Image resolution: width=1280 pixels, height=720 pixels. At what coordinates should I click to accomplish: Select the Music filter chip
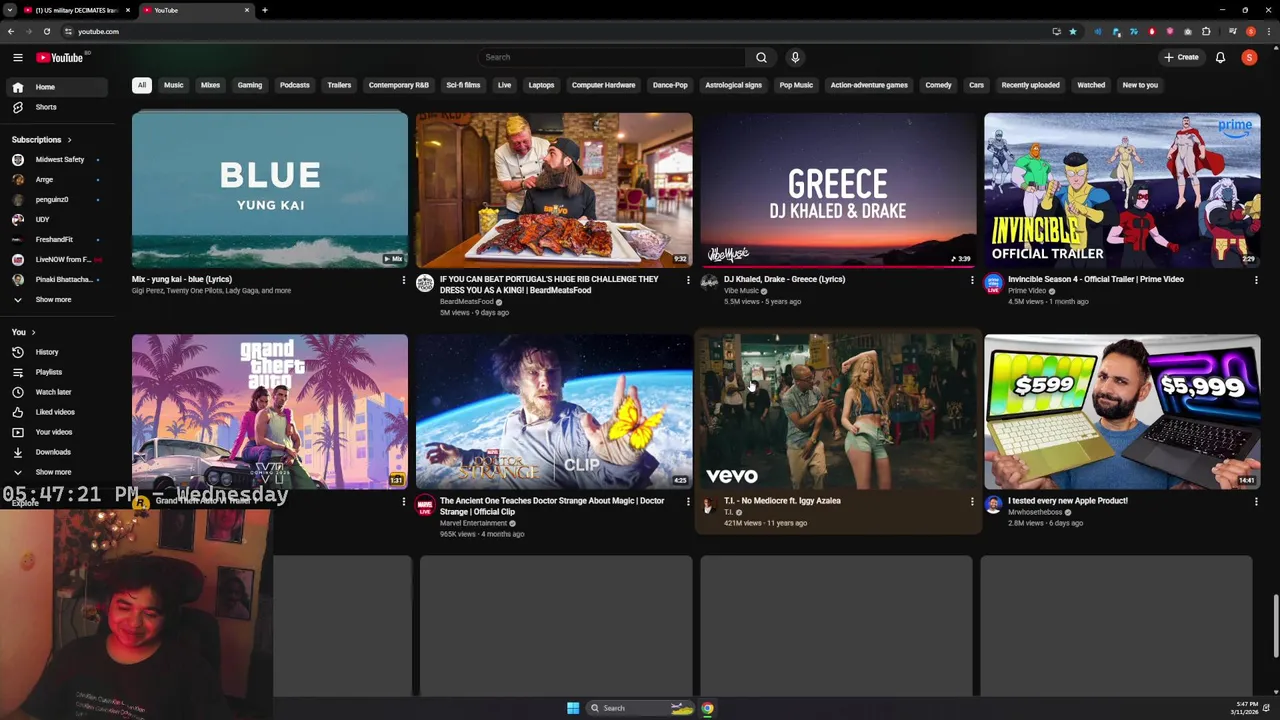click(174, 85)
